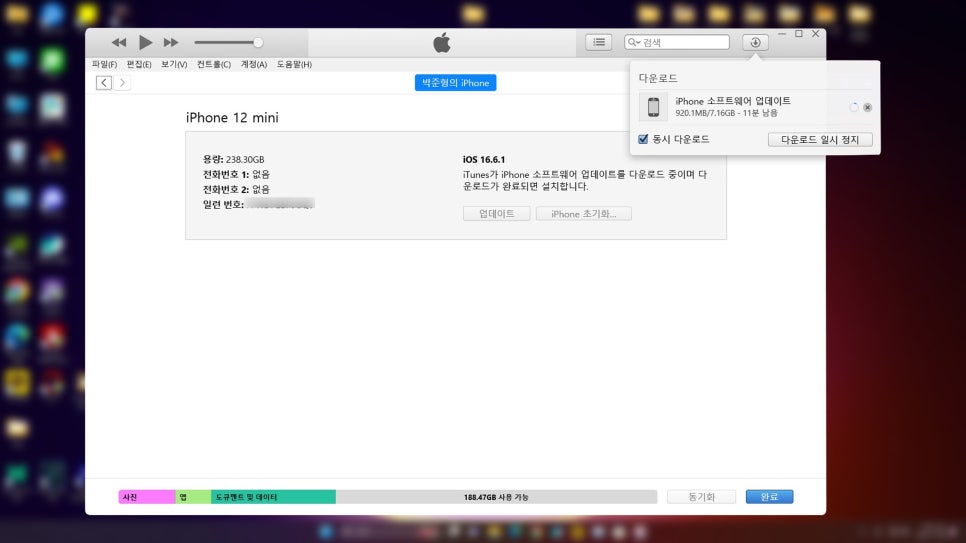The image size is (966, 543).
Task: Open the list view button
Action: click(598, 42)
